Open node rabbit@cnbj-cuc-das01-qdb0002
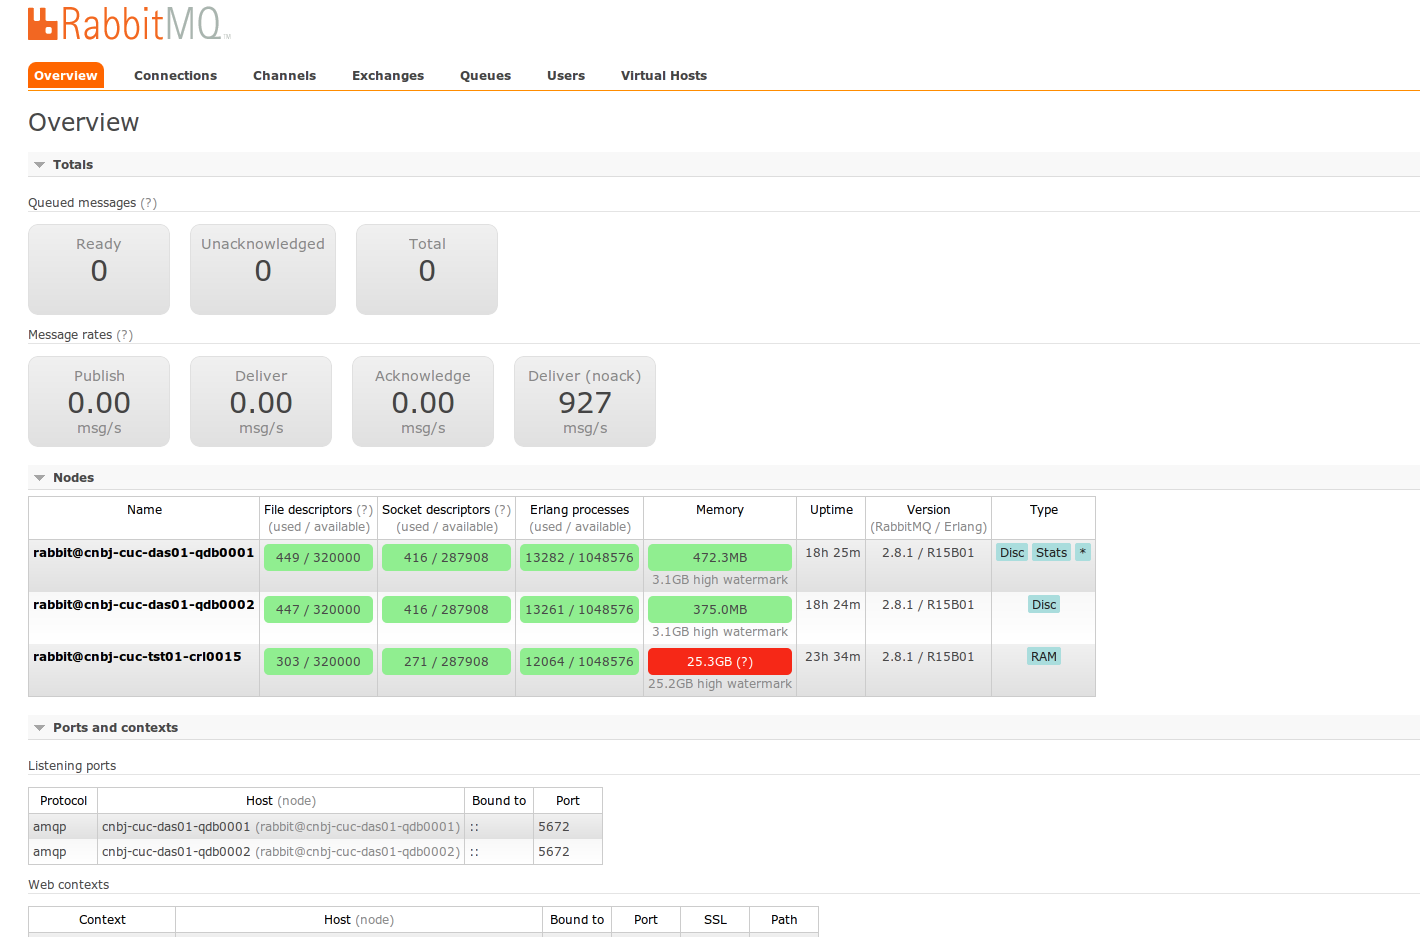This screenshot has height=937, width=1420. coord(144,604)
